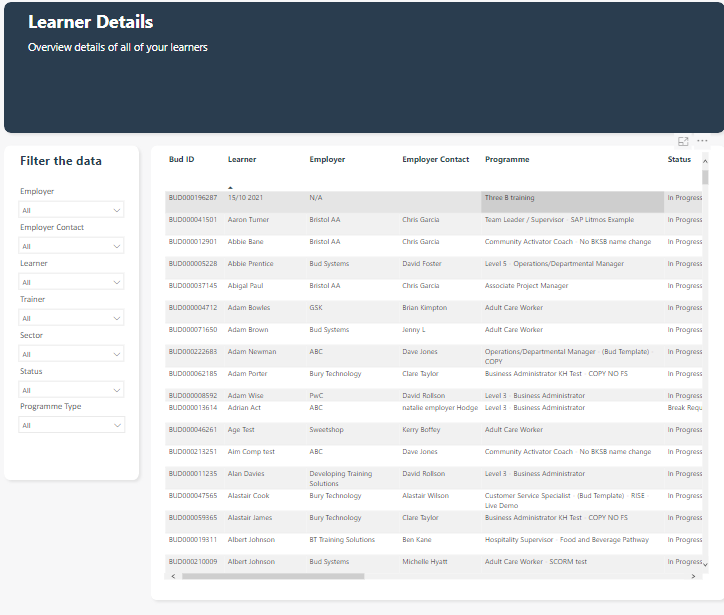Viewport: 724px width, 615px height.
Task: Click the focus mode icon above the table
Action: click(683, 141)
